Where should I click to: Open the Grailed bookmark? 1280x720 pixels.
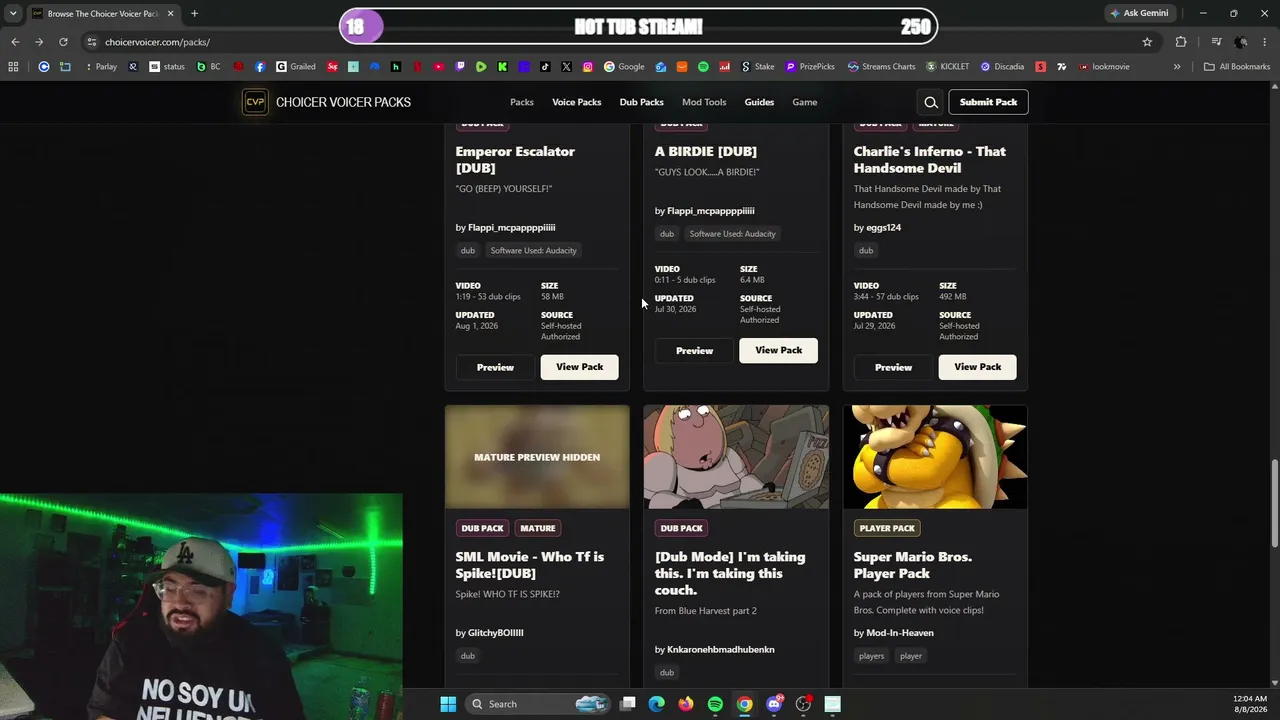click(296, 67)
